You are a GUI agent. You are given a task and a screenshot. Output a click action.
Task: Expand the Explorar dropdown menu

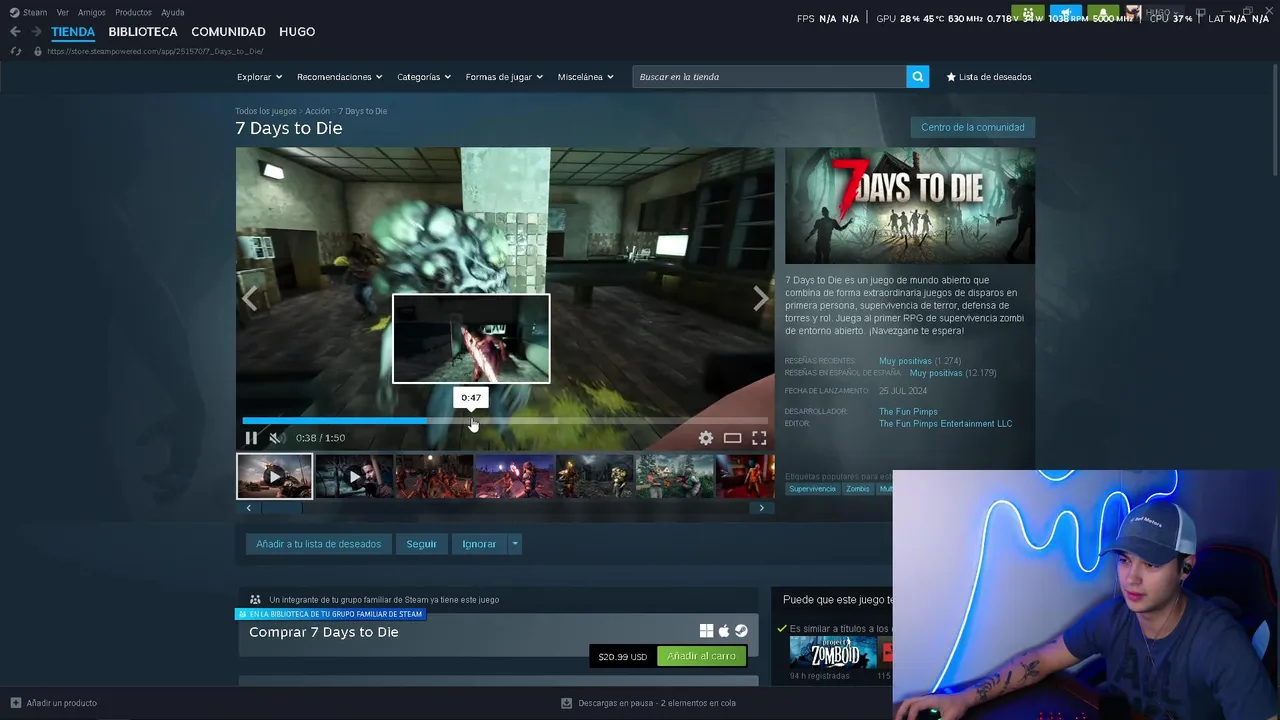pos(259,77)
